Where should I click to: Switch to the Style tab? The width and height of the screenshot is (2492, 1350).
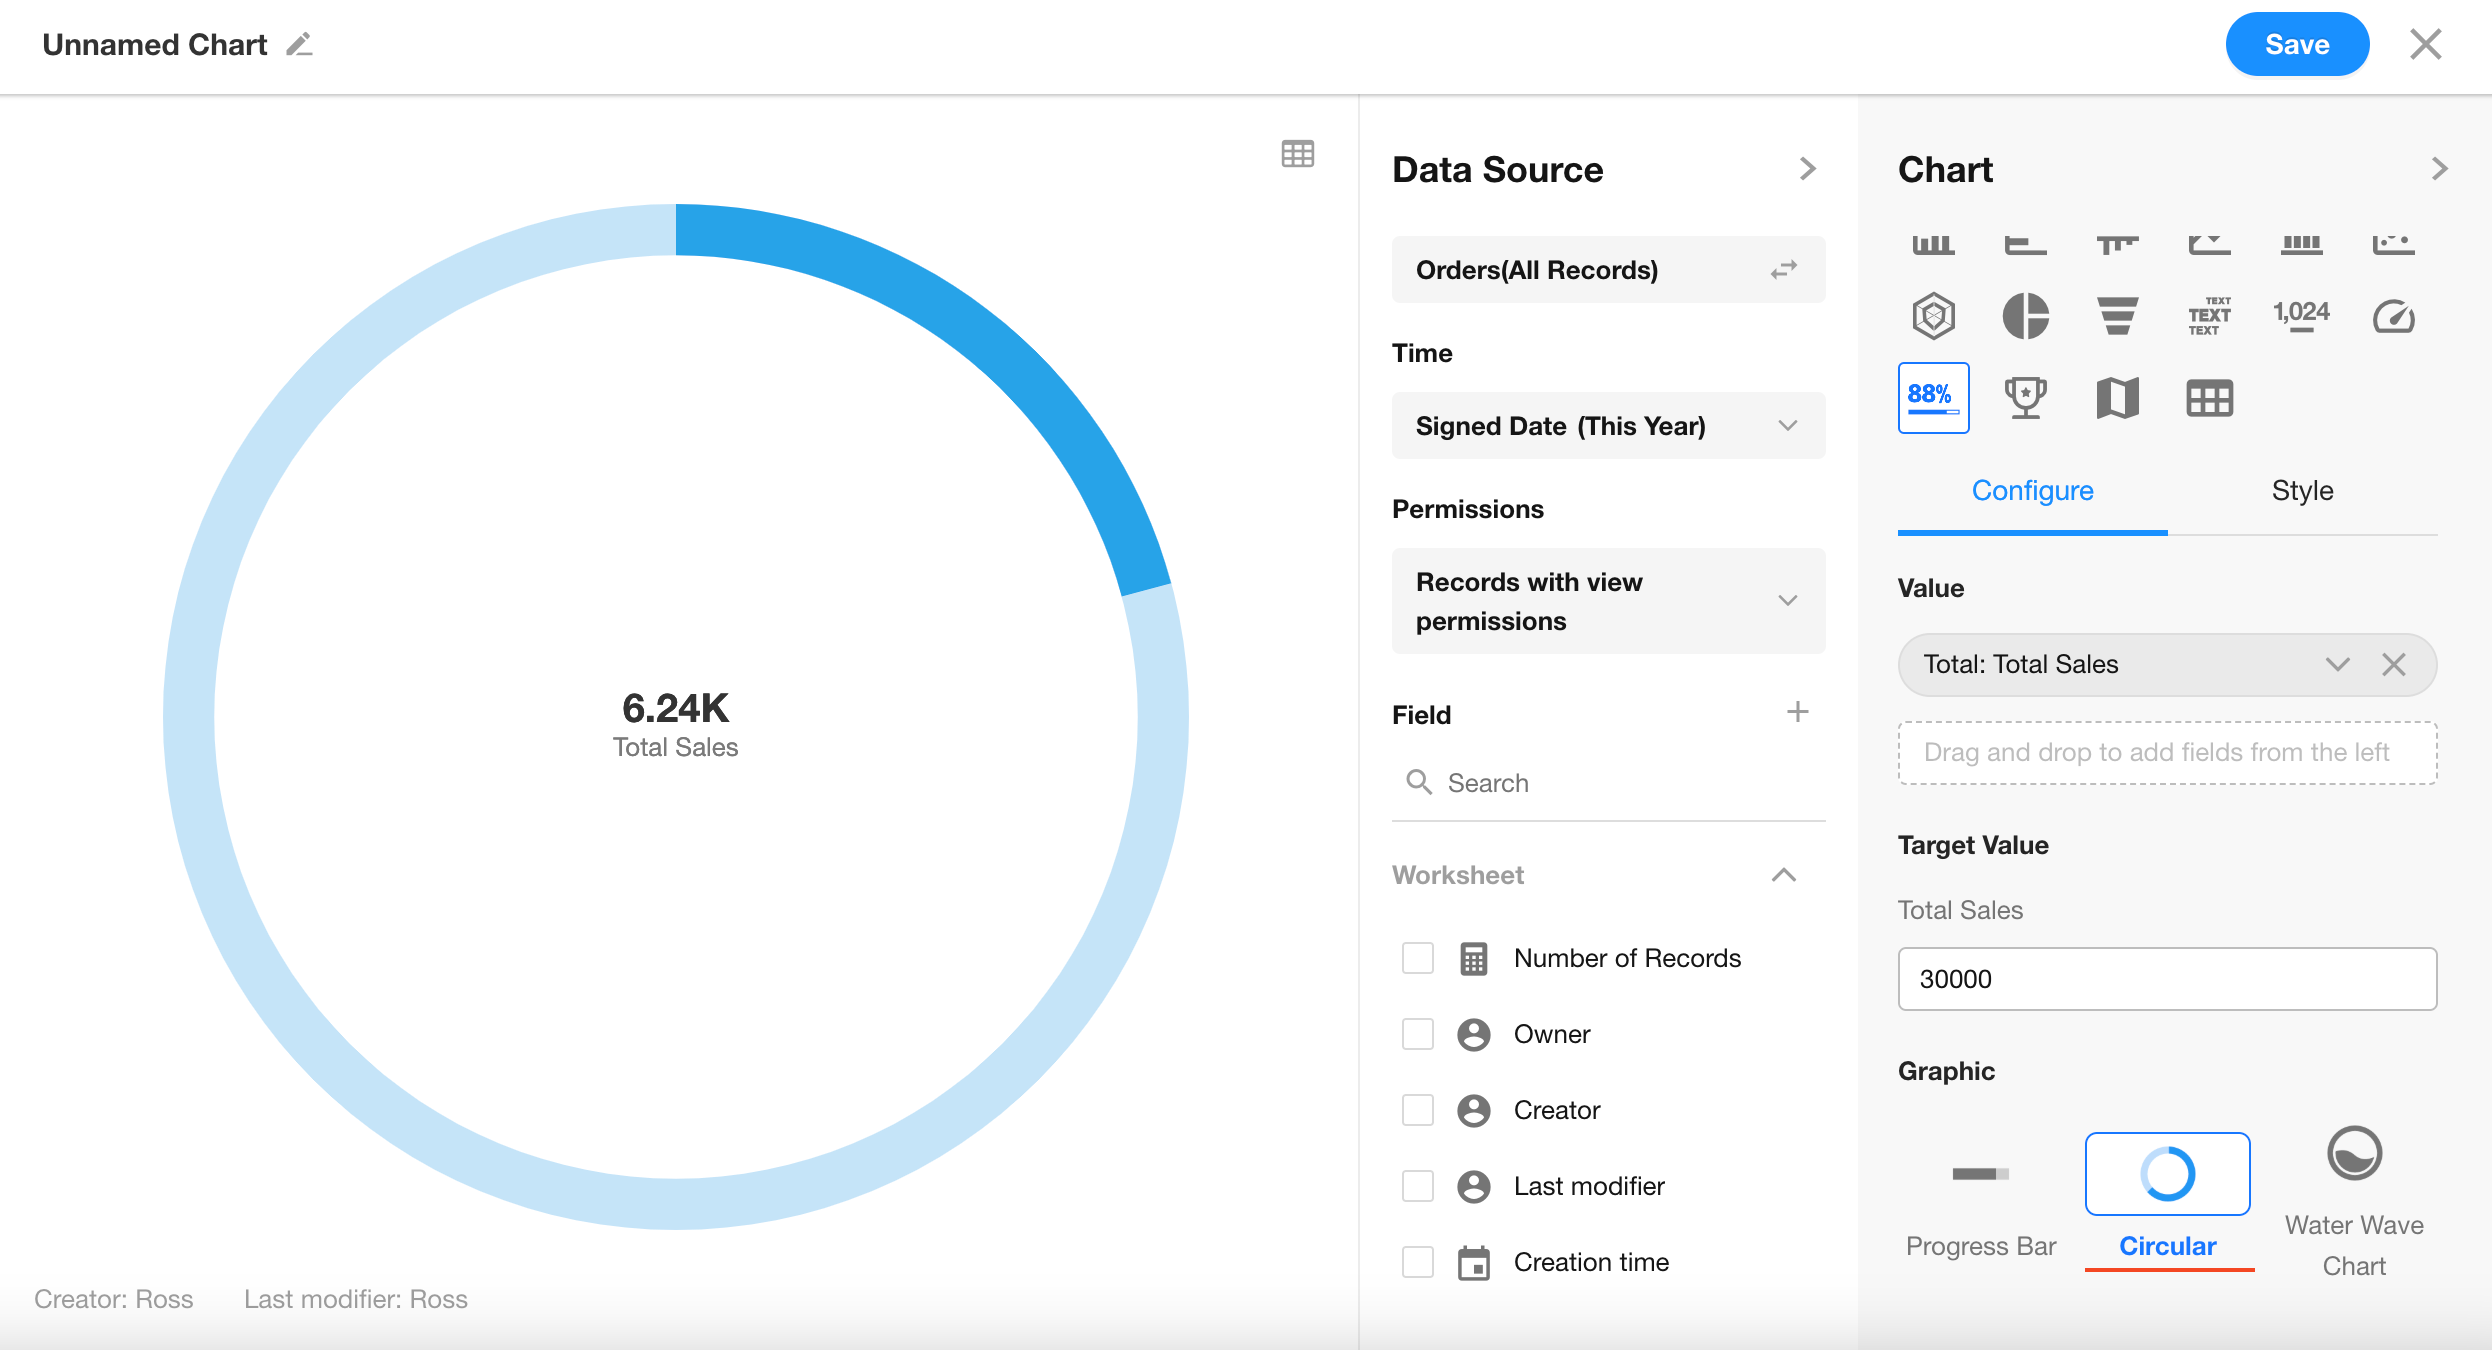[x=2302, y=491]
